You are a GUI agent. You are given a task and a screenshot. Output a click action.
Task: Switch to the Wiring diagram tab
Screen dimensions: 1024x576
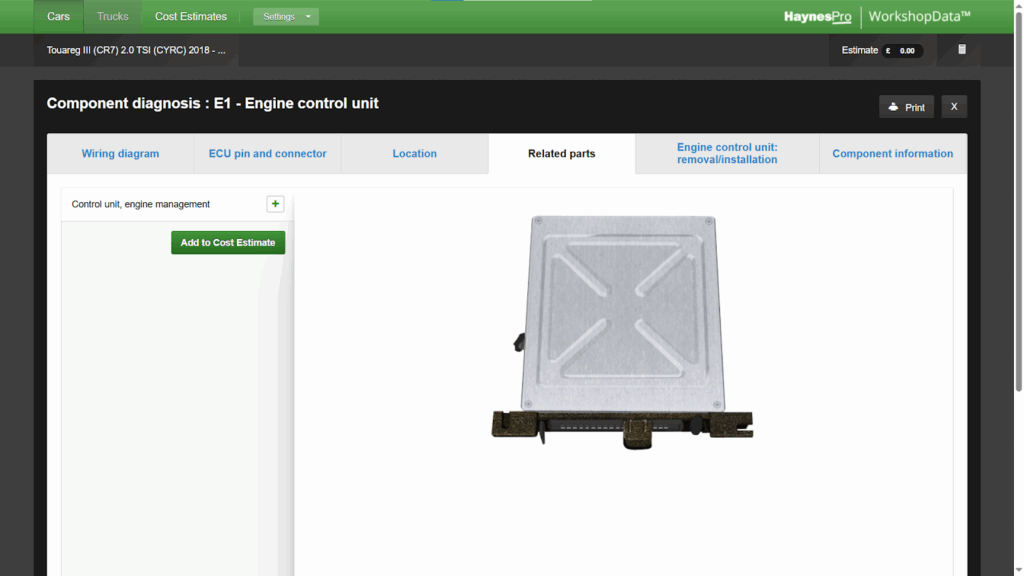[x=120, y=153]
